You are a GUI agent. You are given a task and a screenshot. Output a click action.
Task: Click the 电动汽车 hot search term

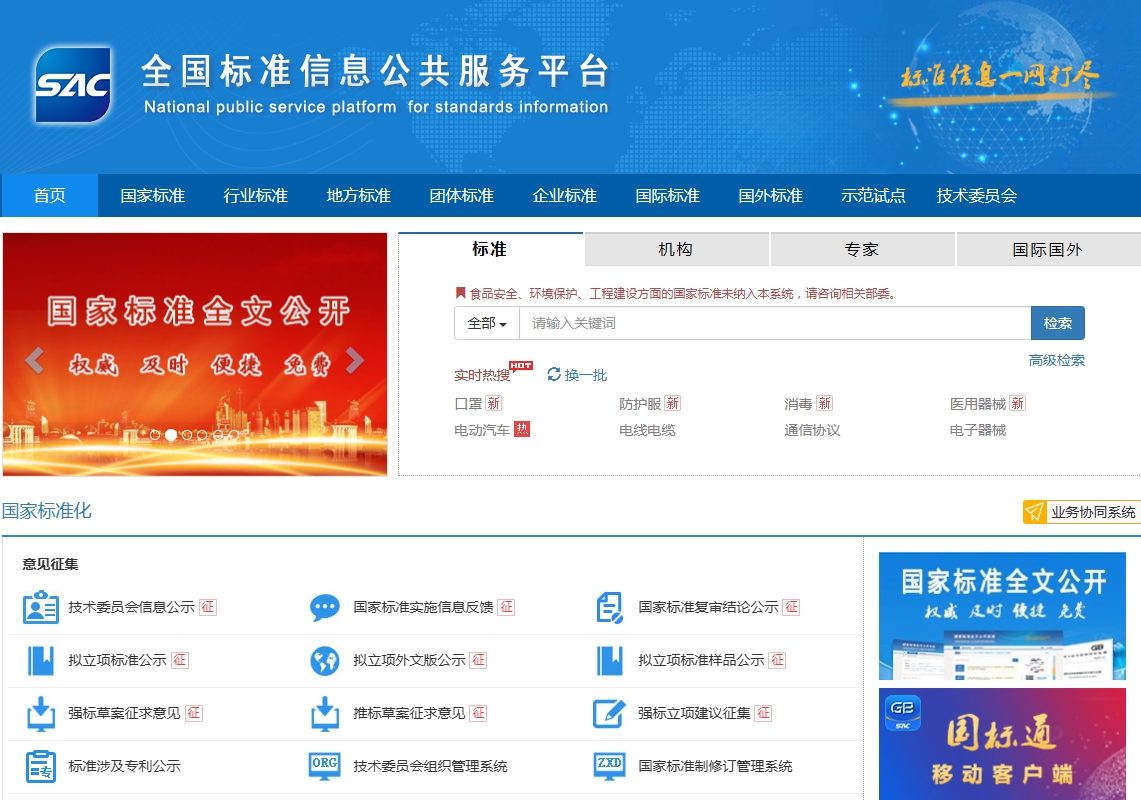point(482,430)
